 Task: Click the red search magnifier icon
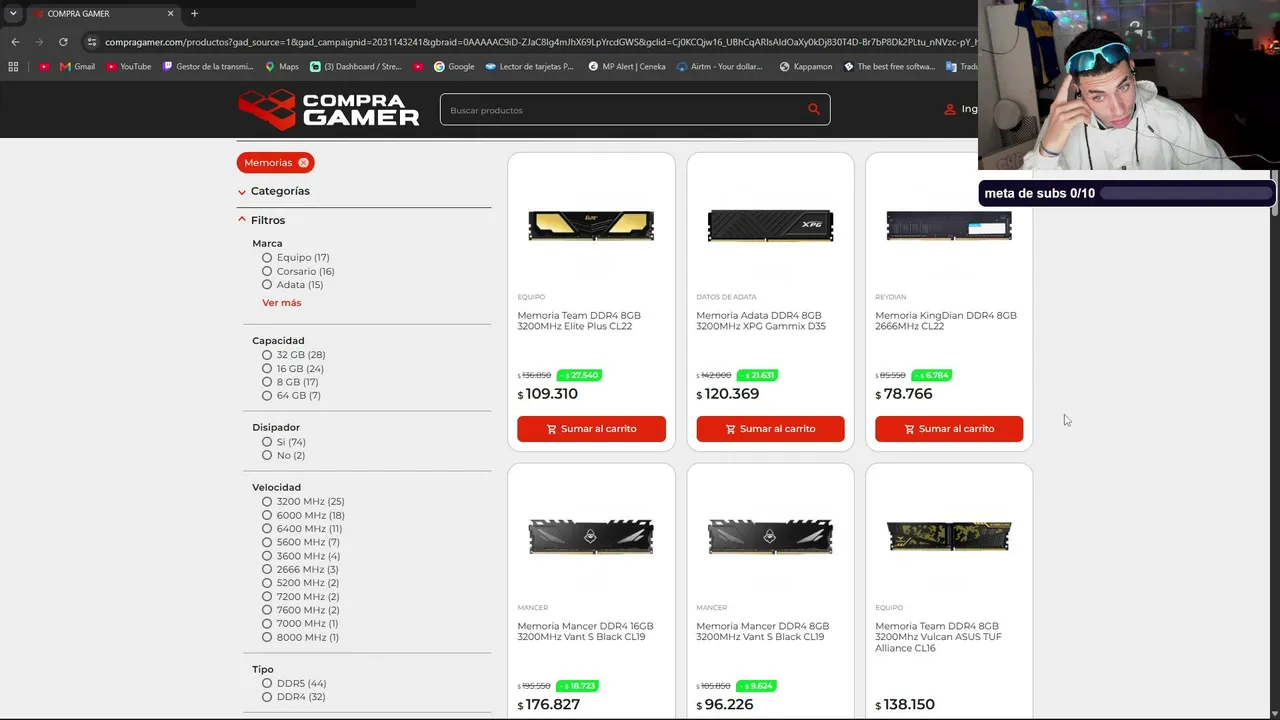point(814,110)
